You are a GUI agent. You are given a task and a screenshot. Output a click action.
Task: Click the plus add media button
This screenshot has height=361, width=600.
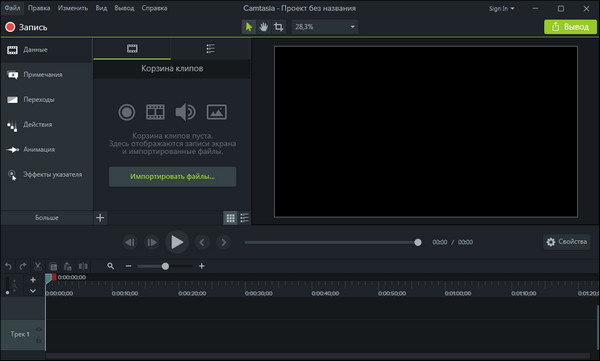(x=100, y=217)
